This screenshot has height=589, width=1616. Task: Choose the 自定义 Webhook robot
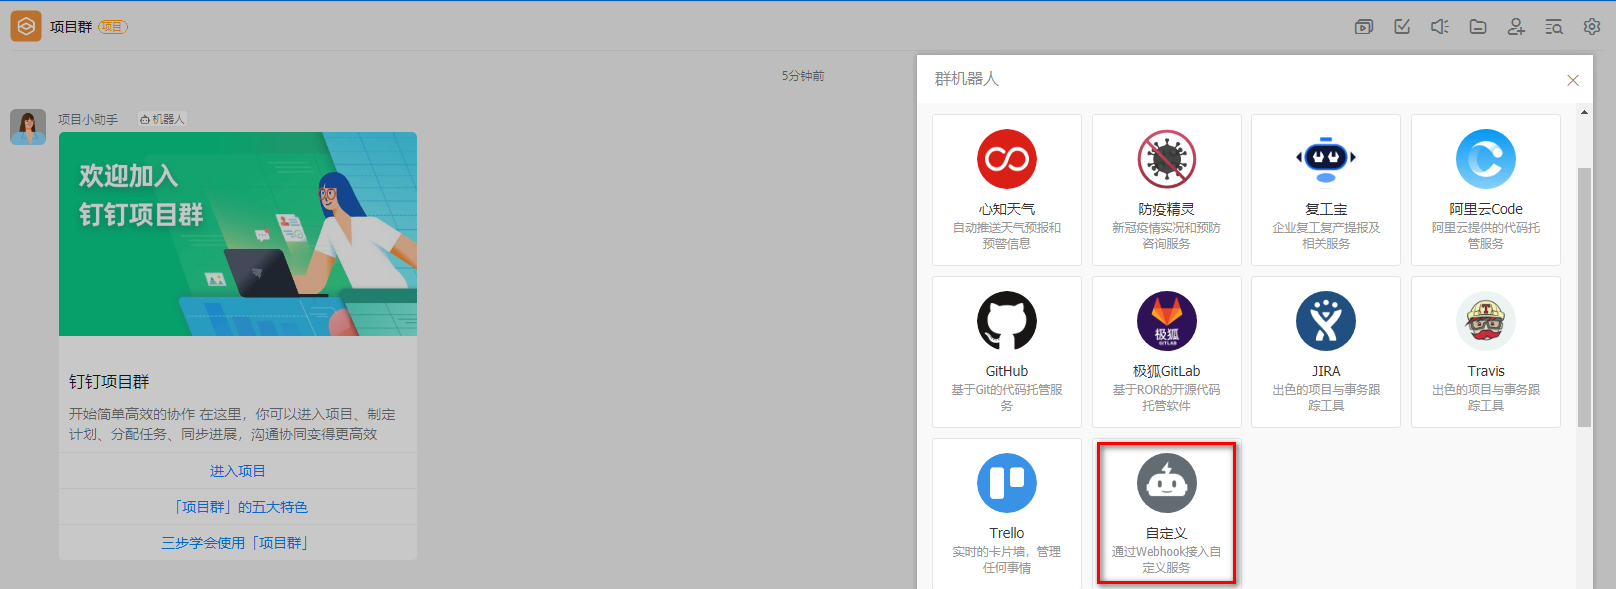coord(1166,513)
